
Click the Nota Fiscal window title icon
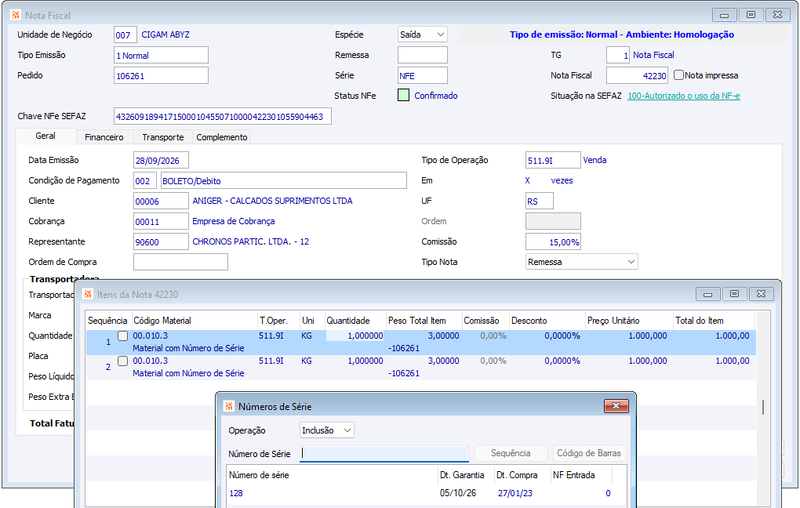click(16, 15)
